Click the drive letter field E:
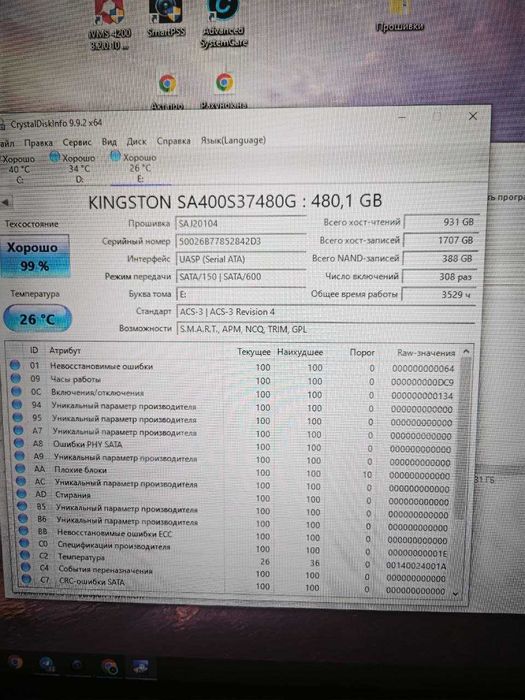This screenshot has height=700, width=525. click(x=241, y=294)
